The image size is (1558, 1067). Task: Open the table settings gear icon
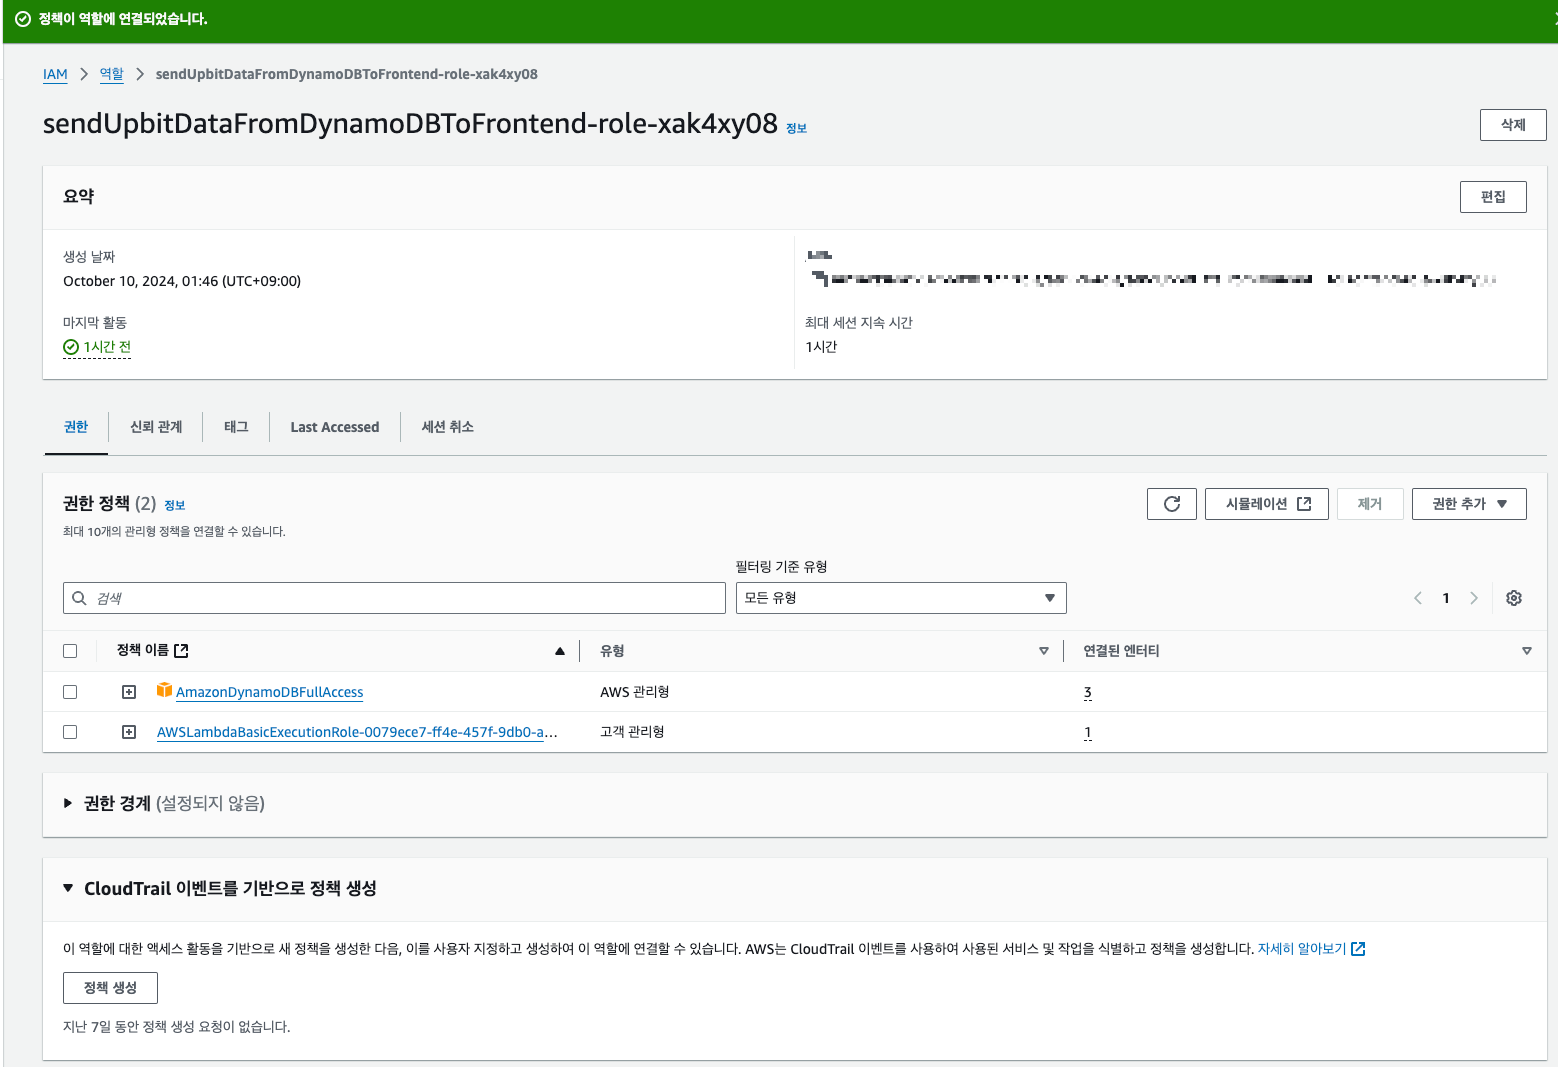(1514, 598)
